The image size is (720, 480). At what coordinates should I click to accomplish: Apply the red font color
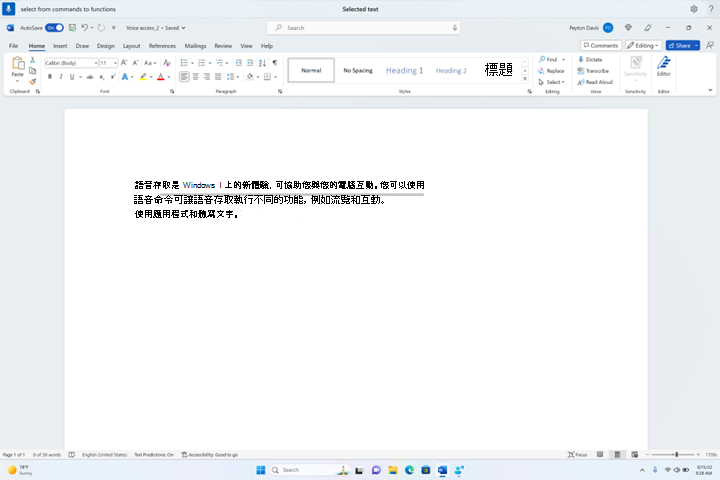161,77
